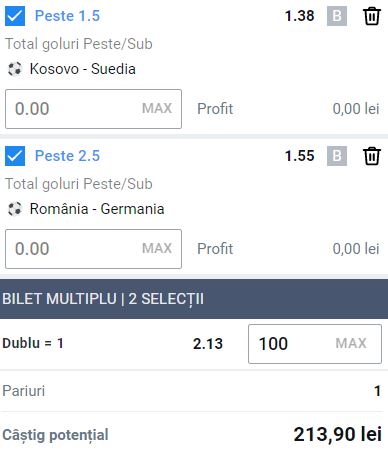Click the football icon beside Kosovo - Suedia
Image resolution: width=388 pixels, height=453 pixels.
point(15,69)
